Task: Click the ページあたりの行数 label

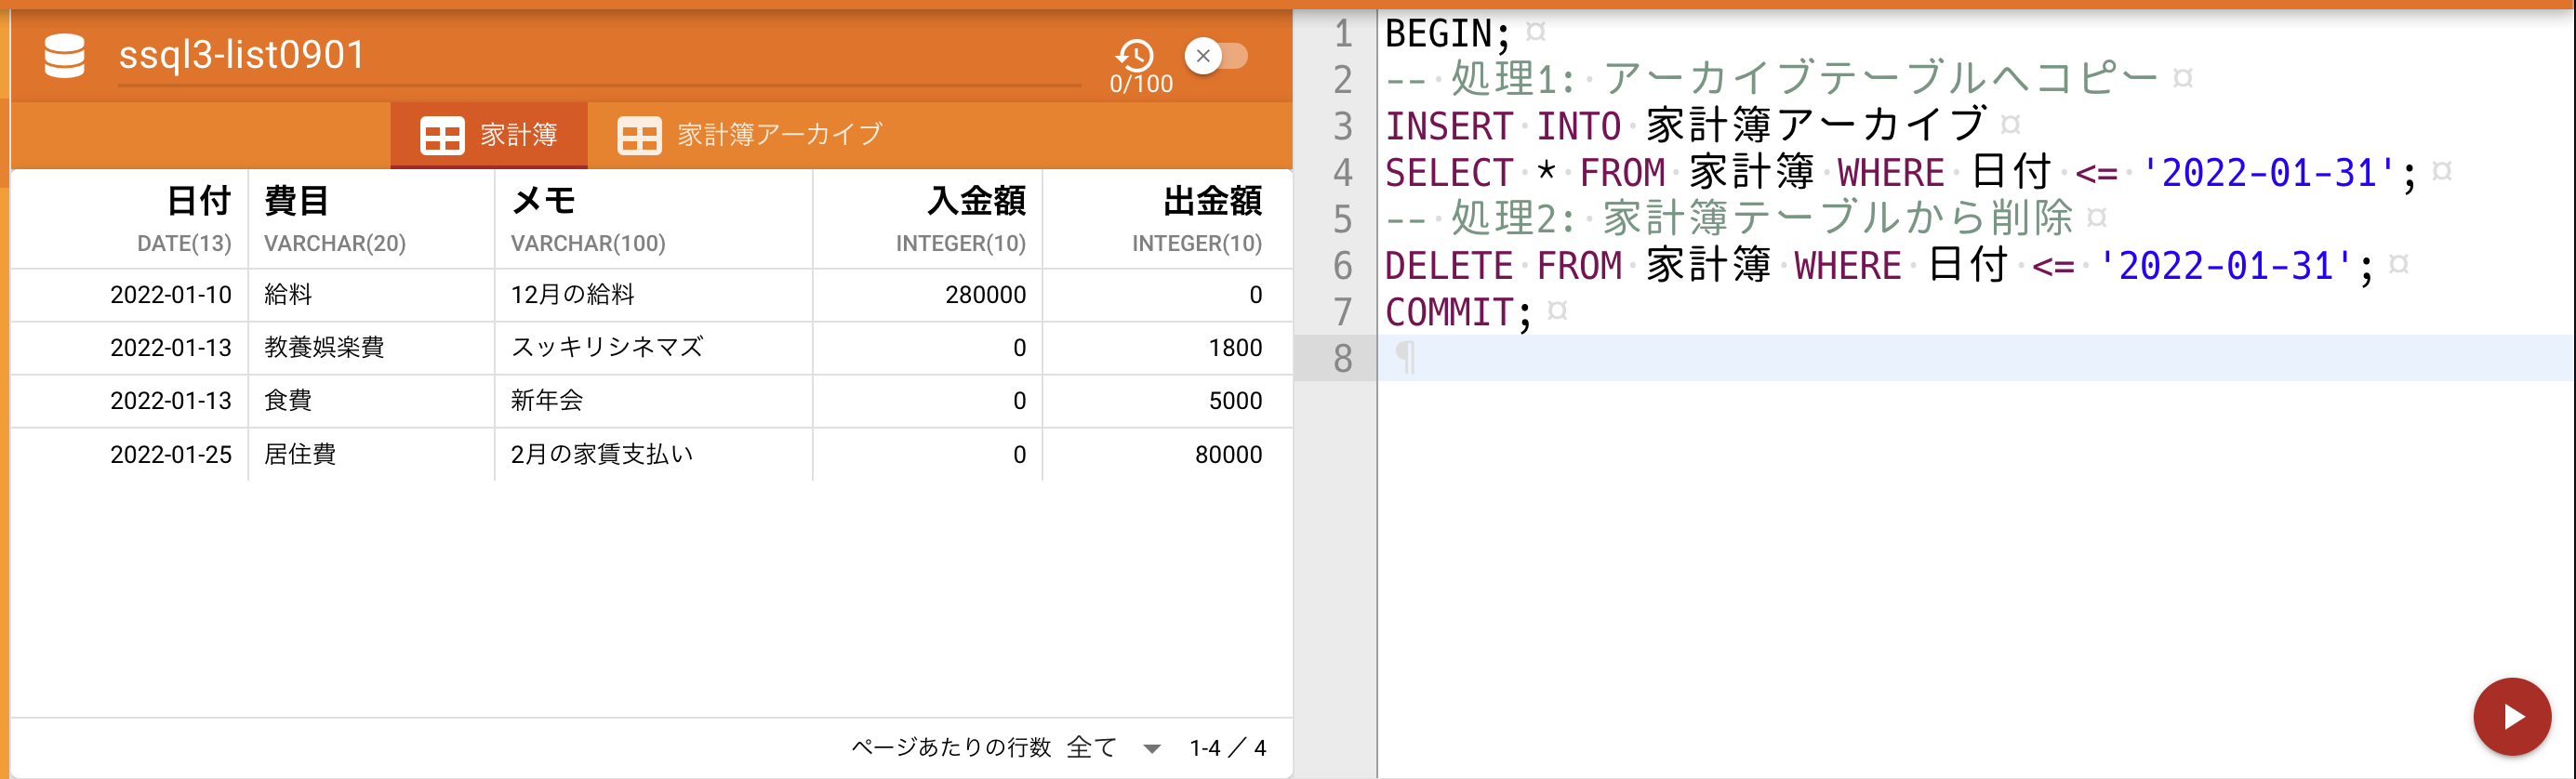Action: (951, 748)
